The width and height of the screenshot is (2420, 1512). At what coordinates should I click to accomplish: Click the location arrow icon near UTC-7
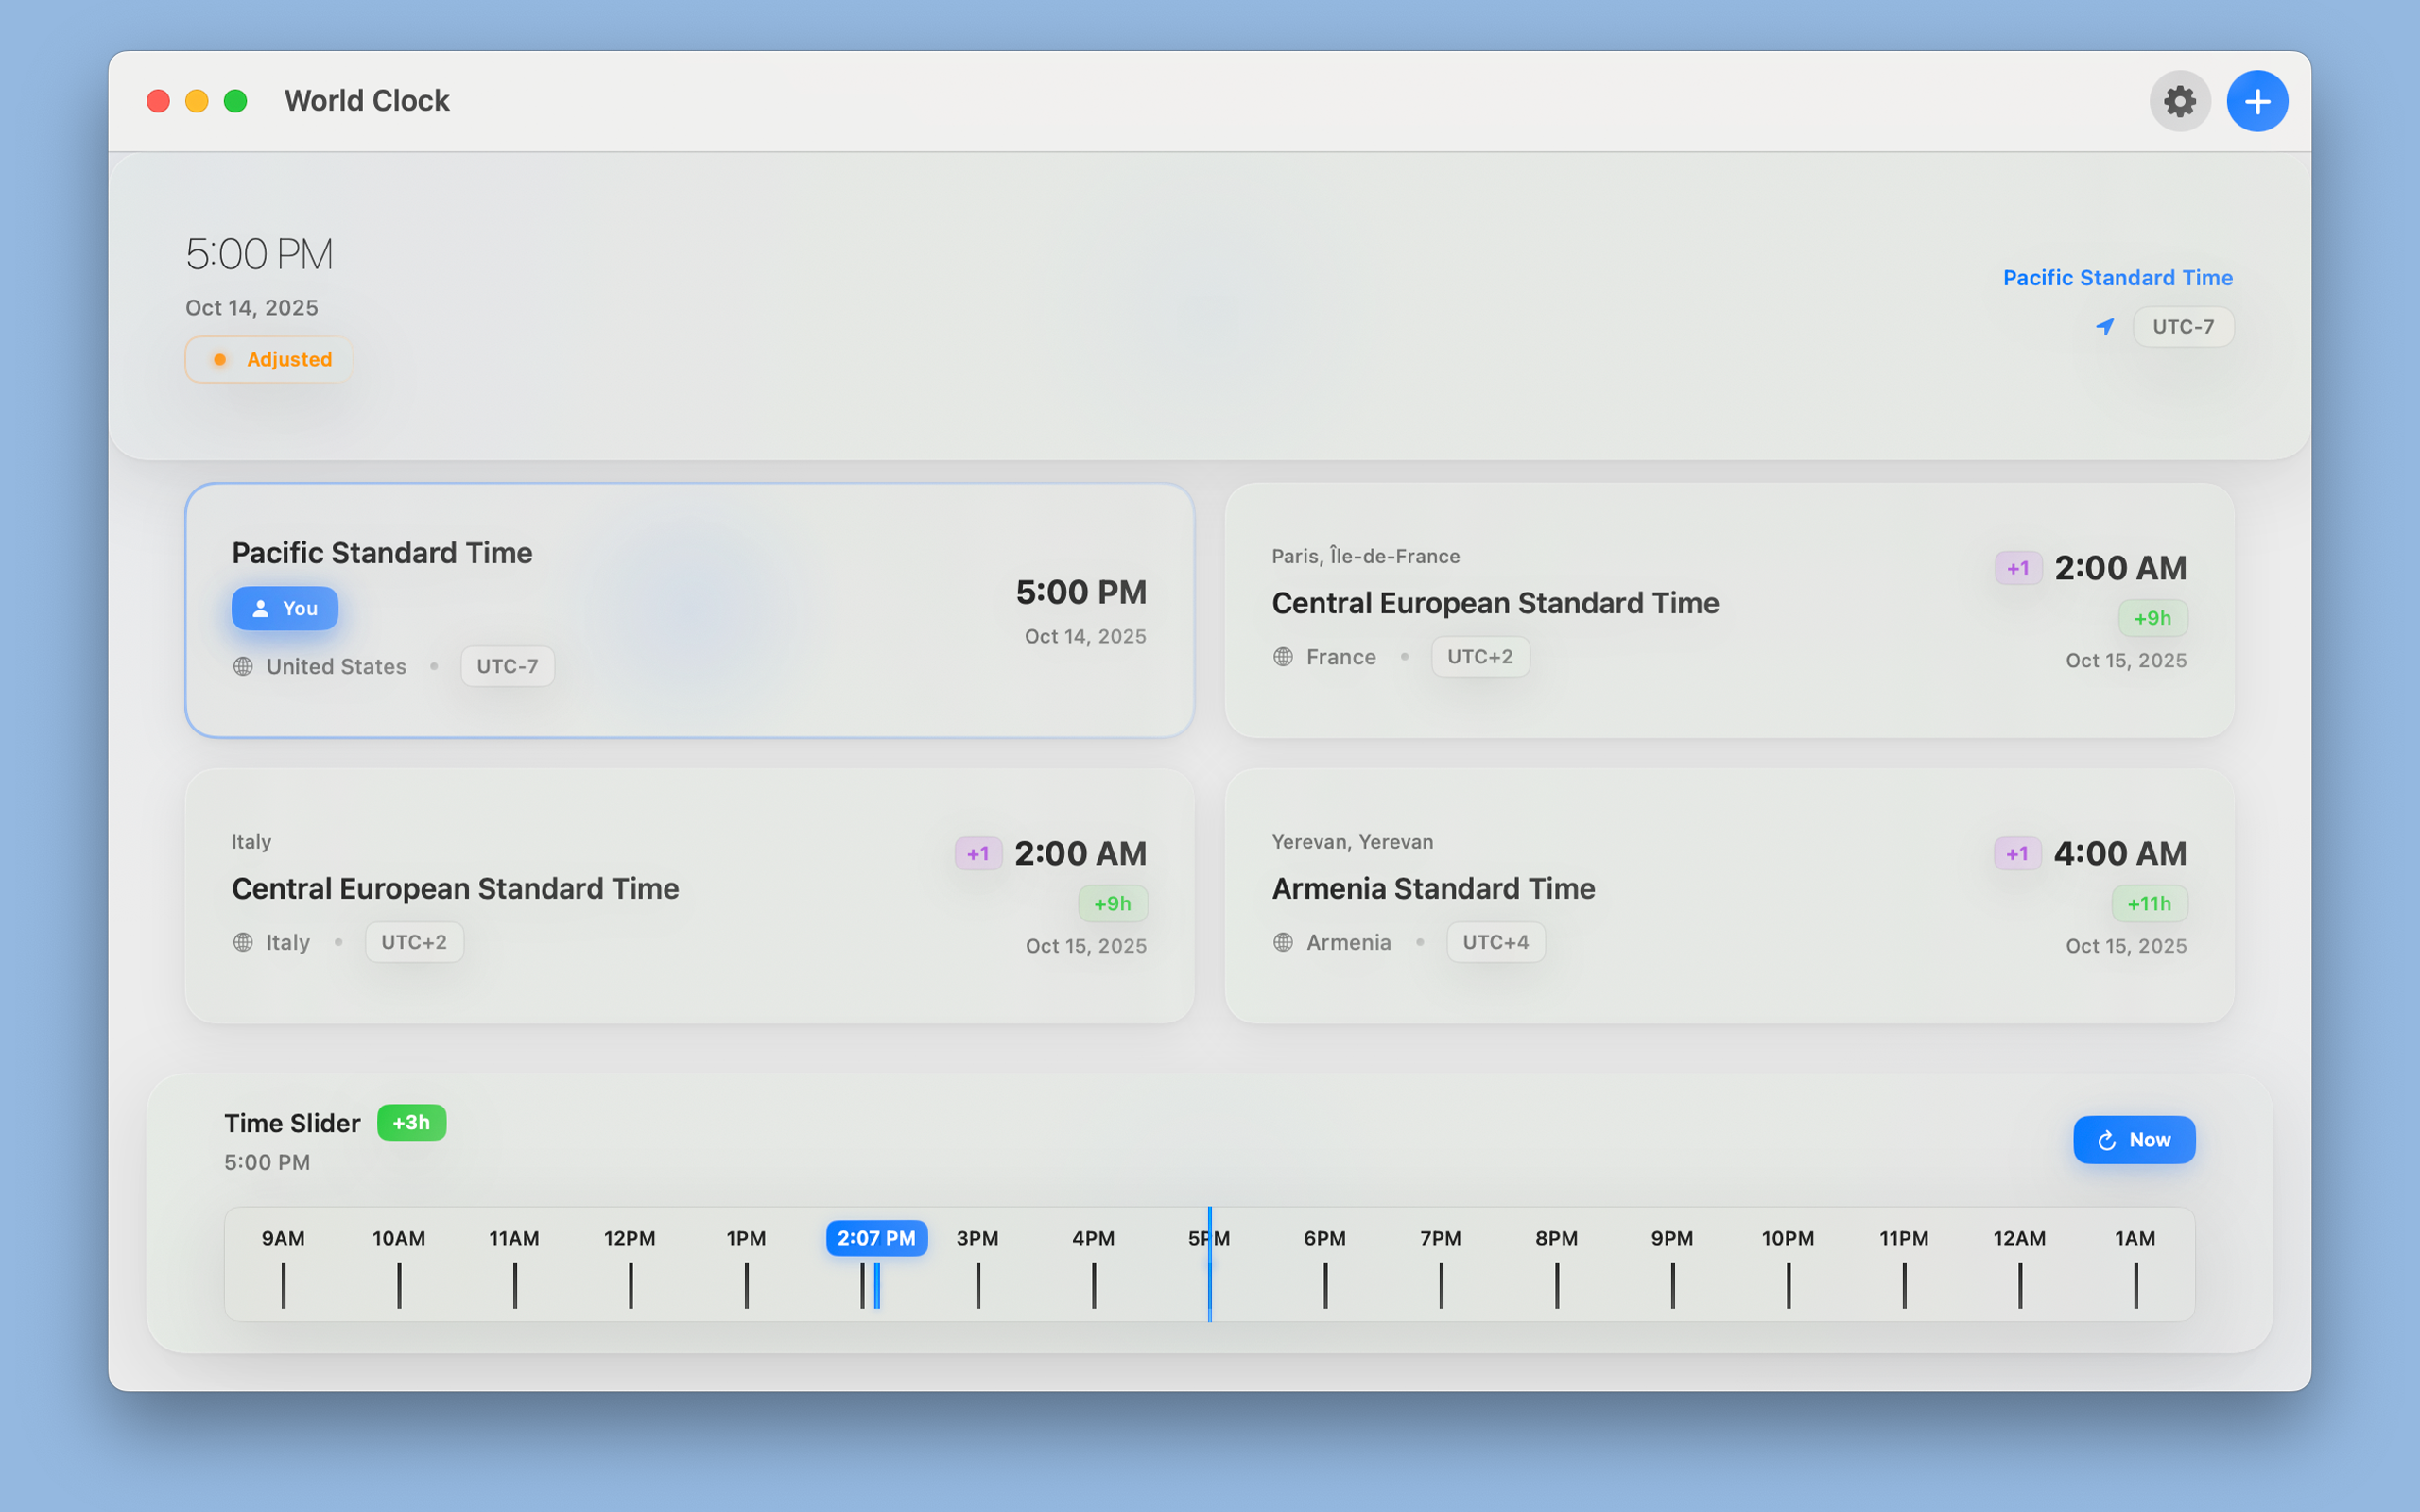coord(2105,327)
